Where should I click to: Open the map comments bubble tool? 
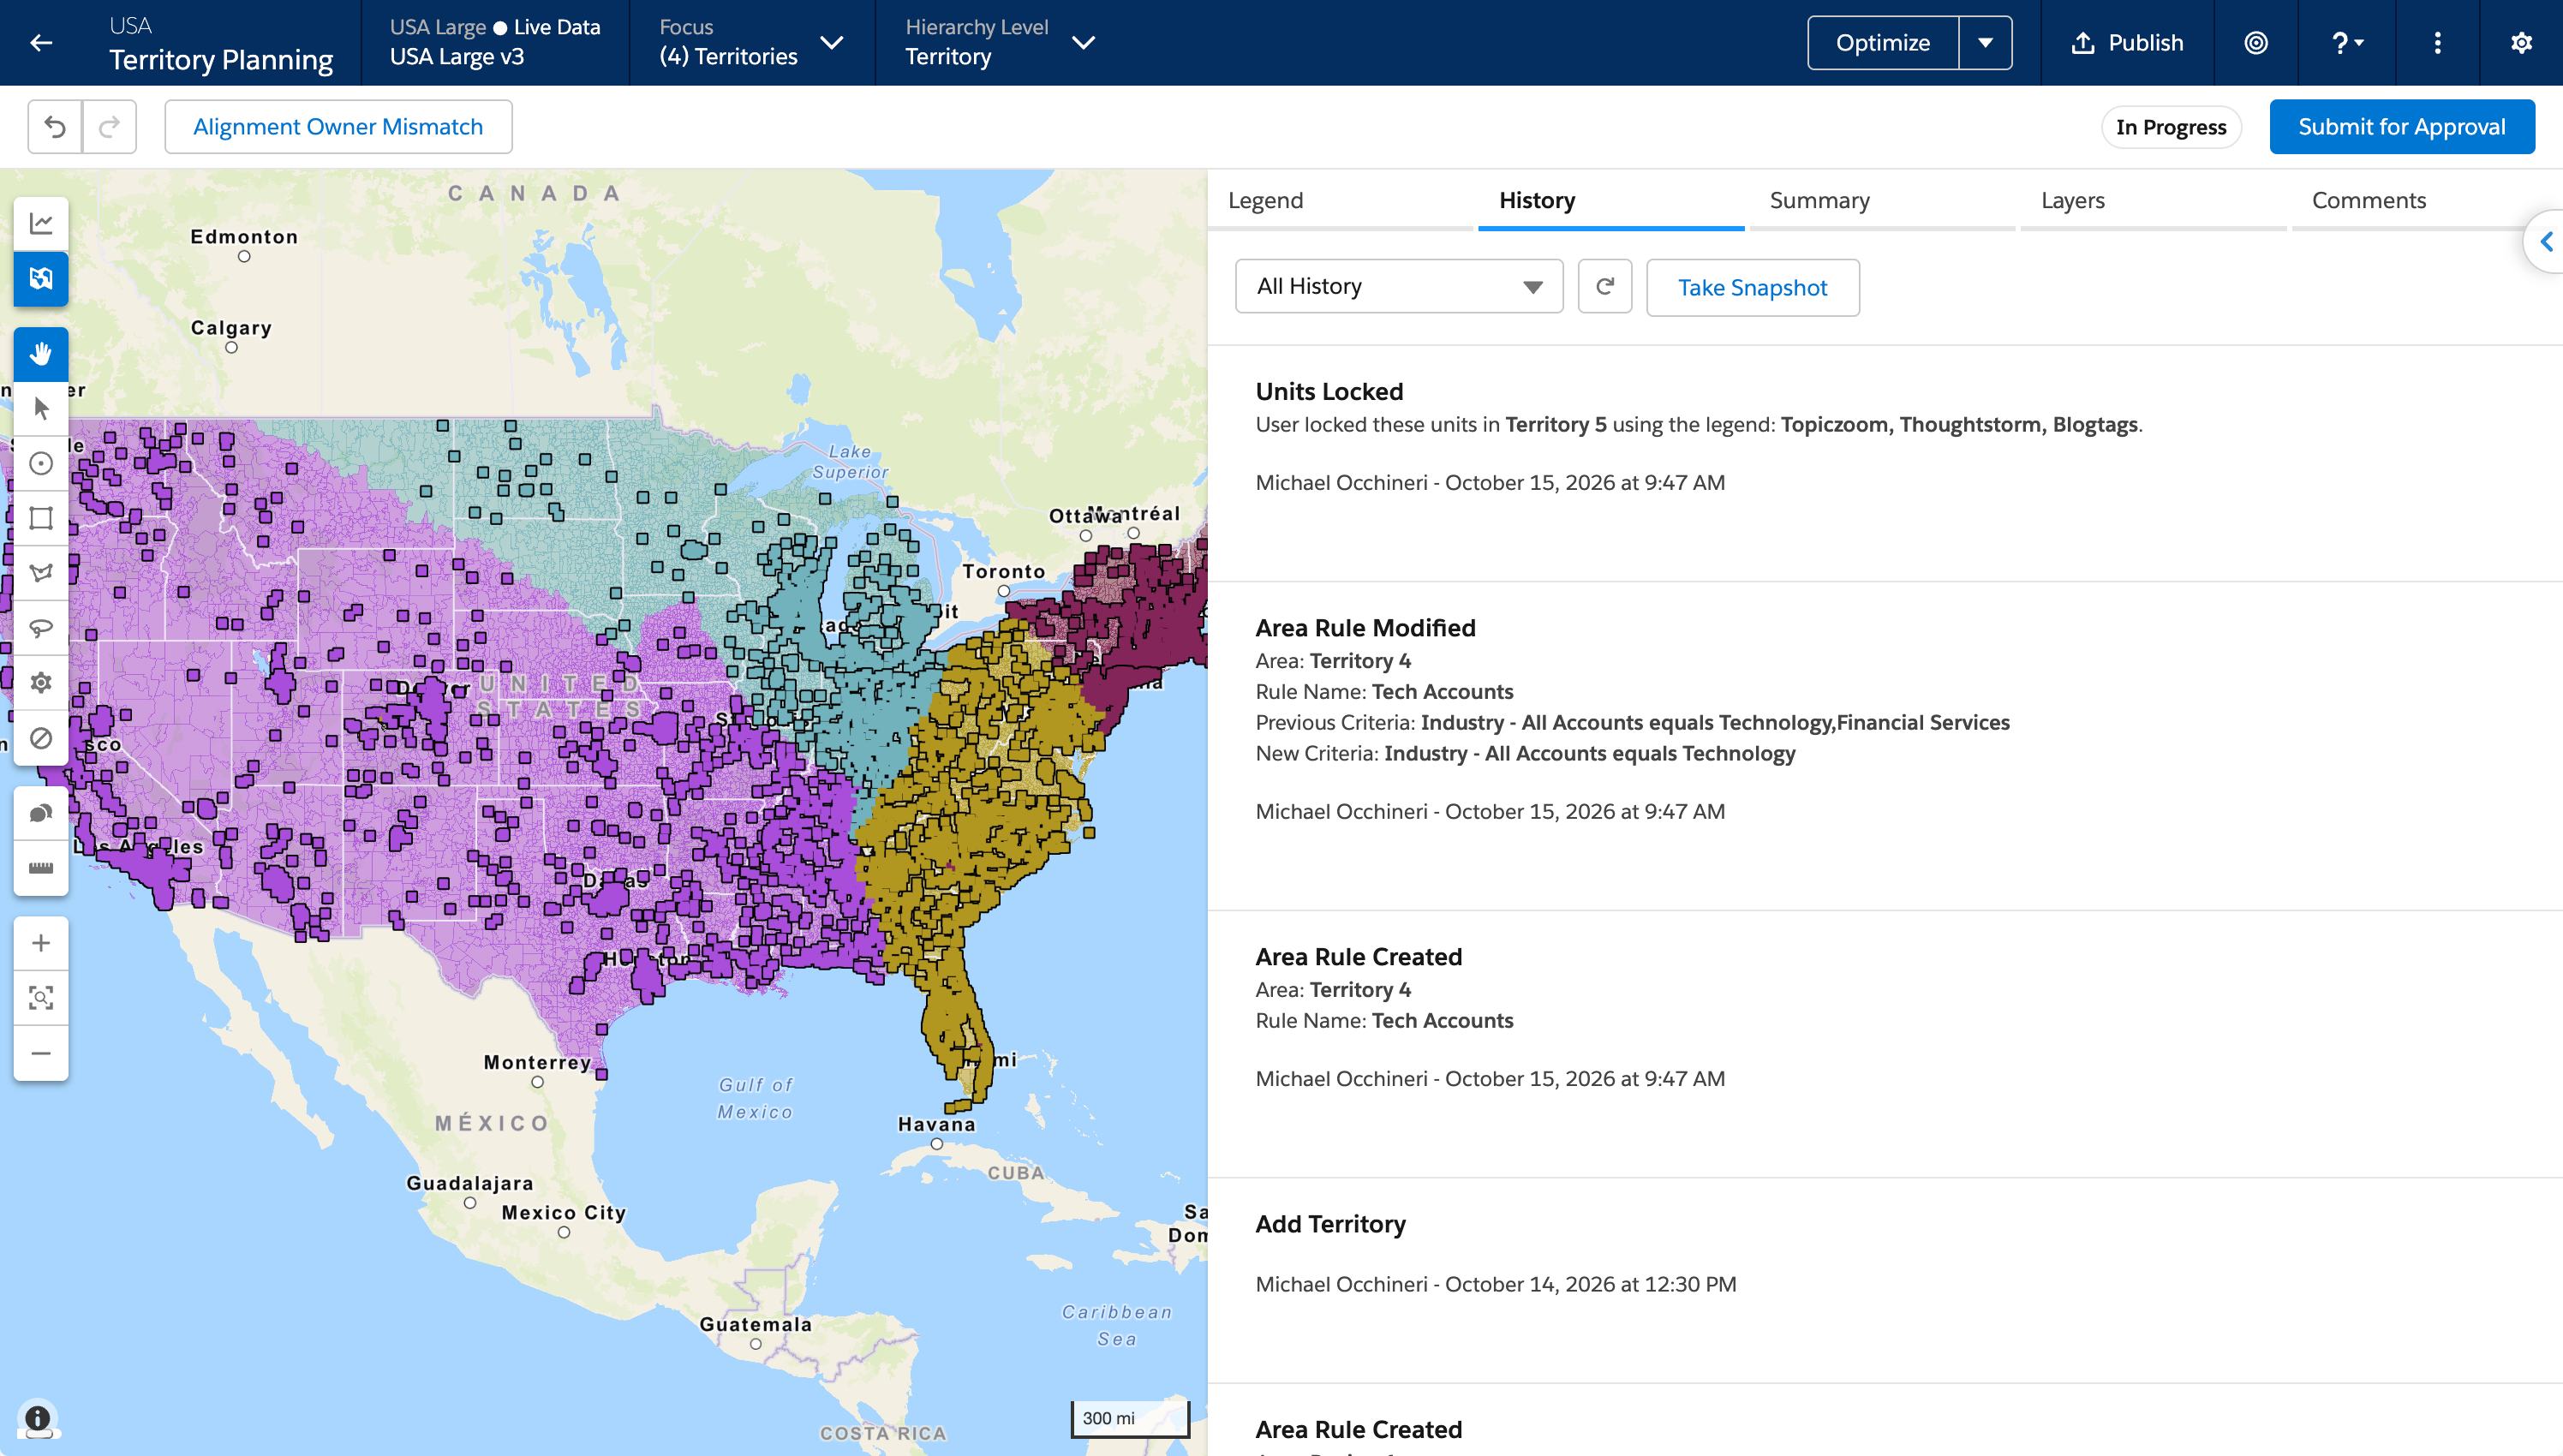click(x=41, y=813)
